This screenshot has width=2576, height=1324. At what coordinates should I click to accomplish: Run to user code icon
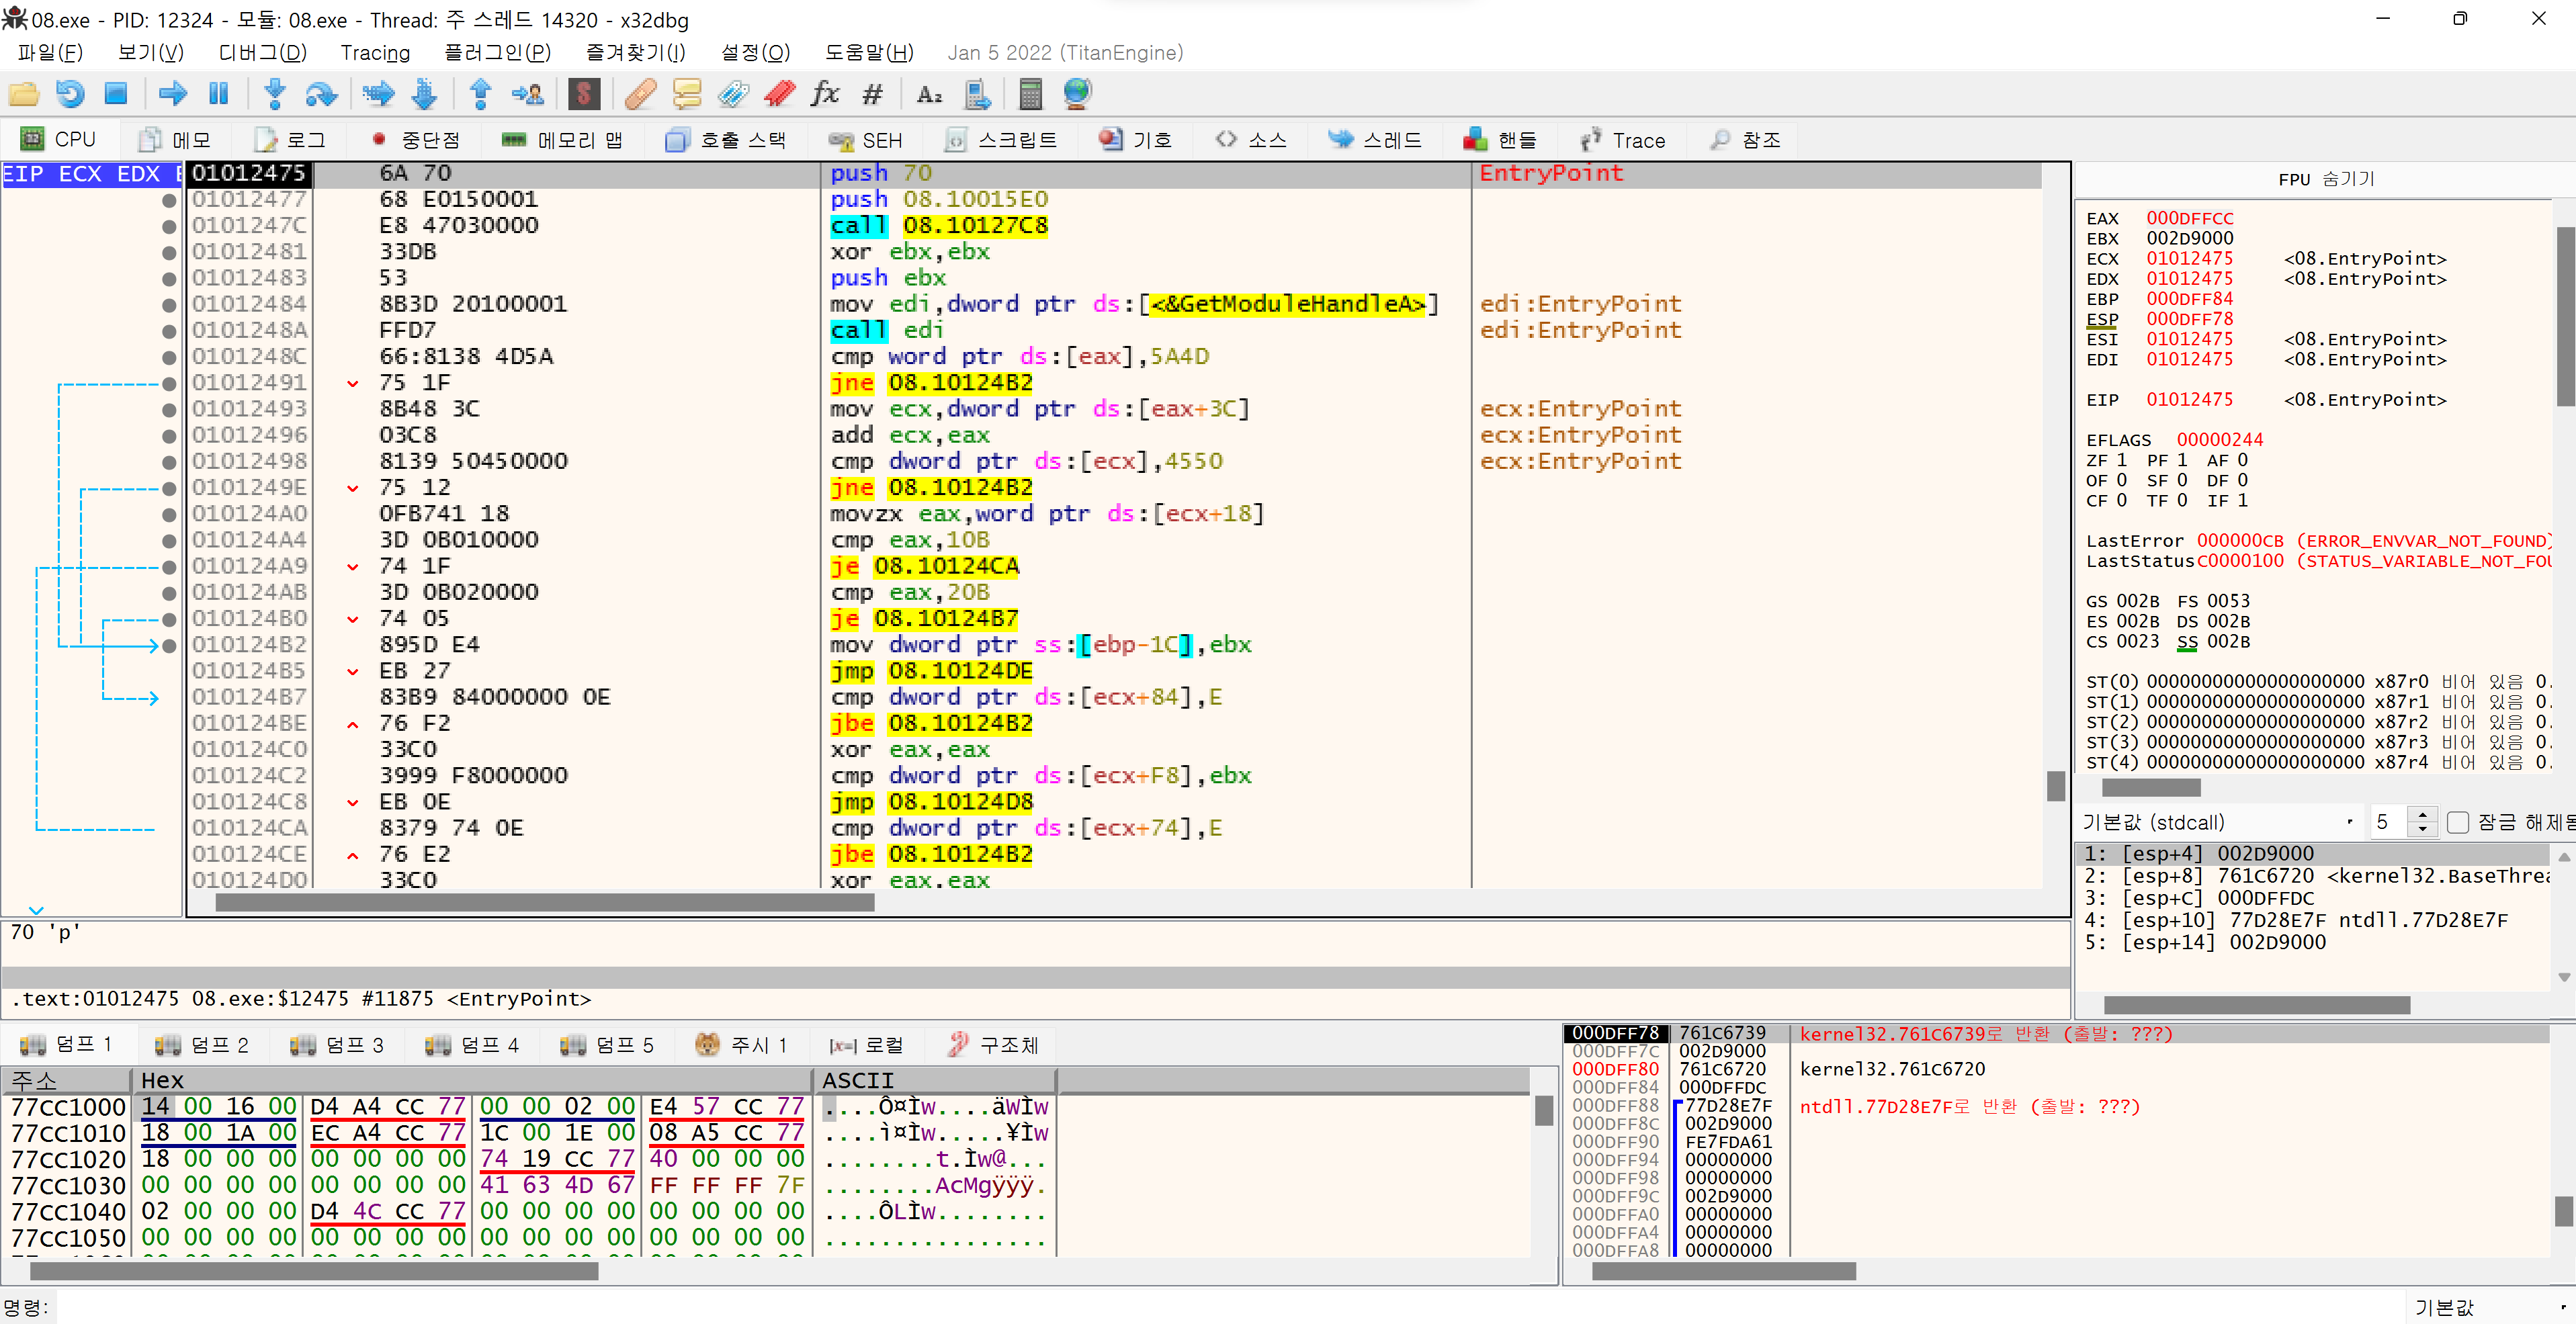527,94
